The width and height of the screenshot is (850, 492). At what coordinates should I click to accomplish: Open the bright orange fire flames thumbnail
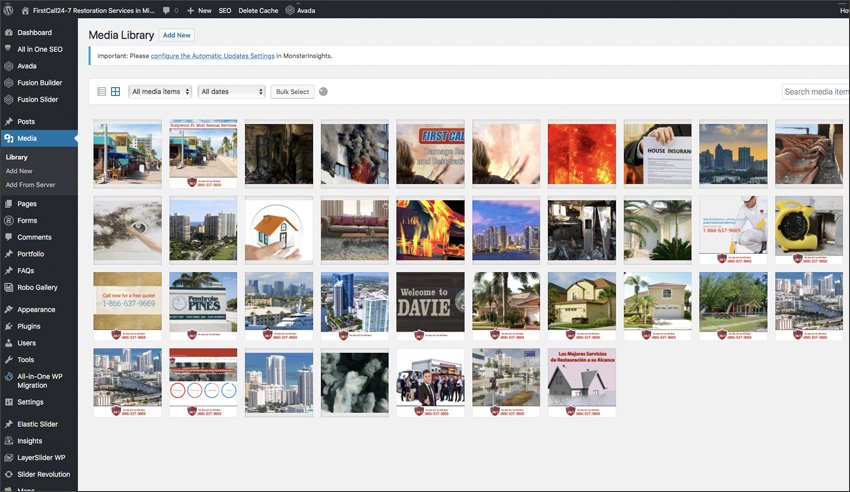click(582, 154)
